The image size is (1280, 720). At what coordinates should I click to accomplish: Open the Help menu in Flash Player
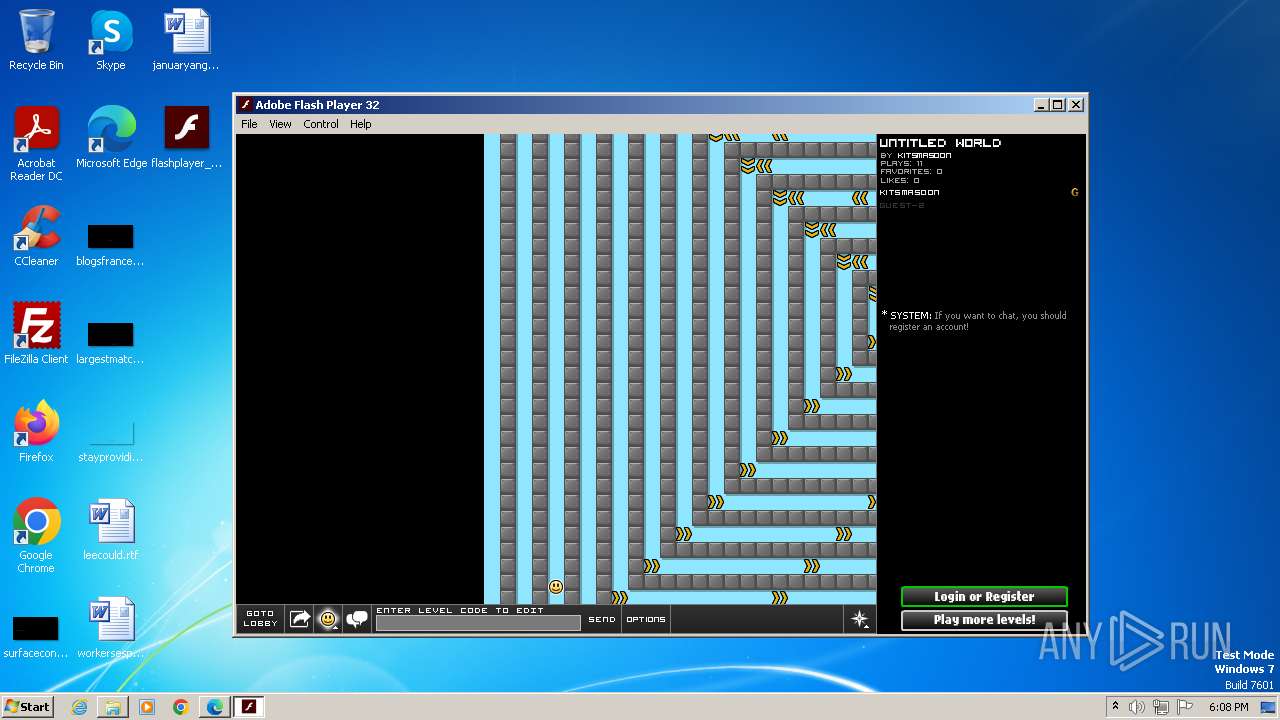coord(361,124)
